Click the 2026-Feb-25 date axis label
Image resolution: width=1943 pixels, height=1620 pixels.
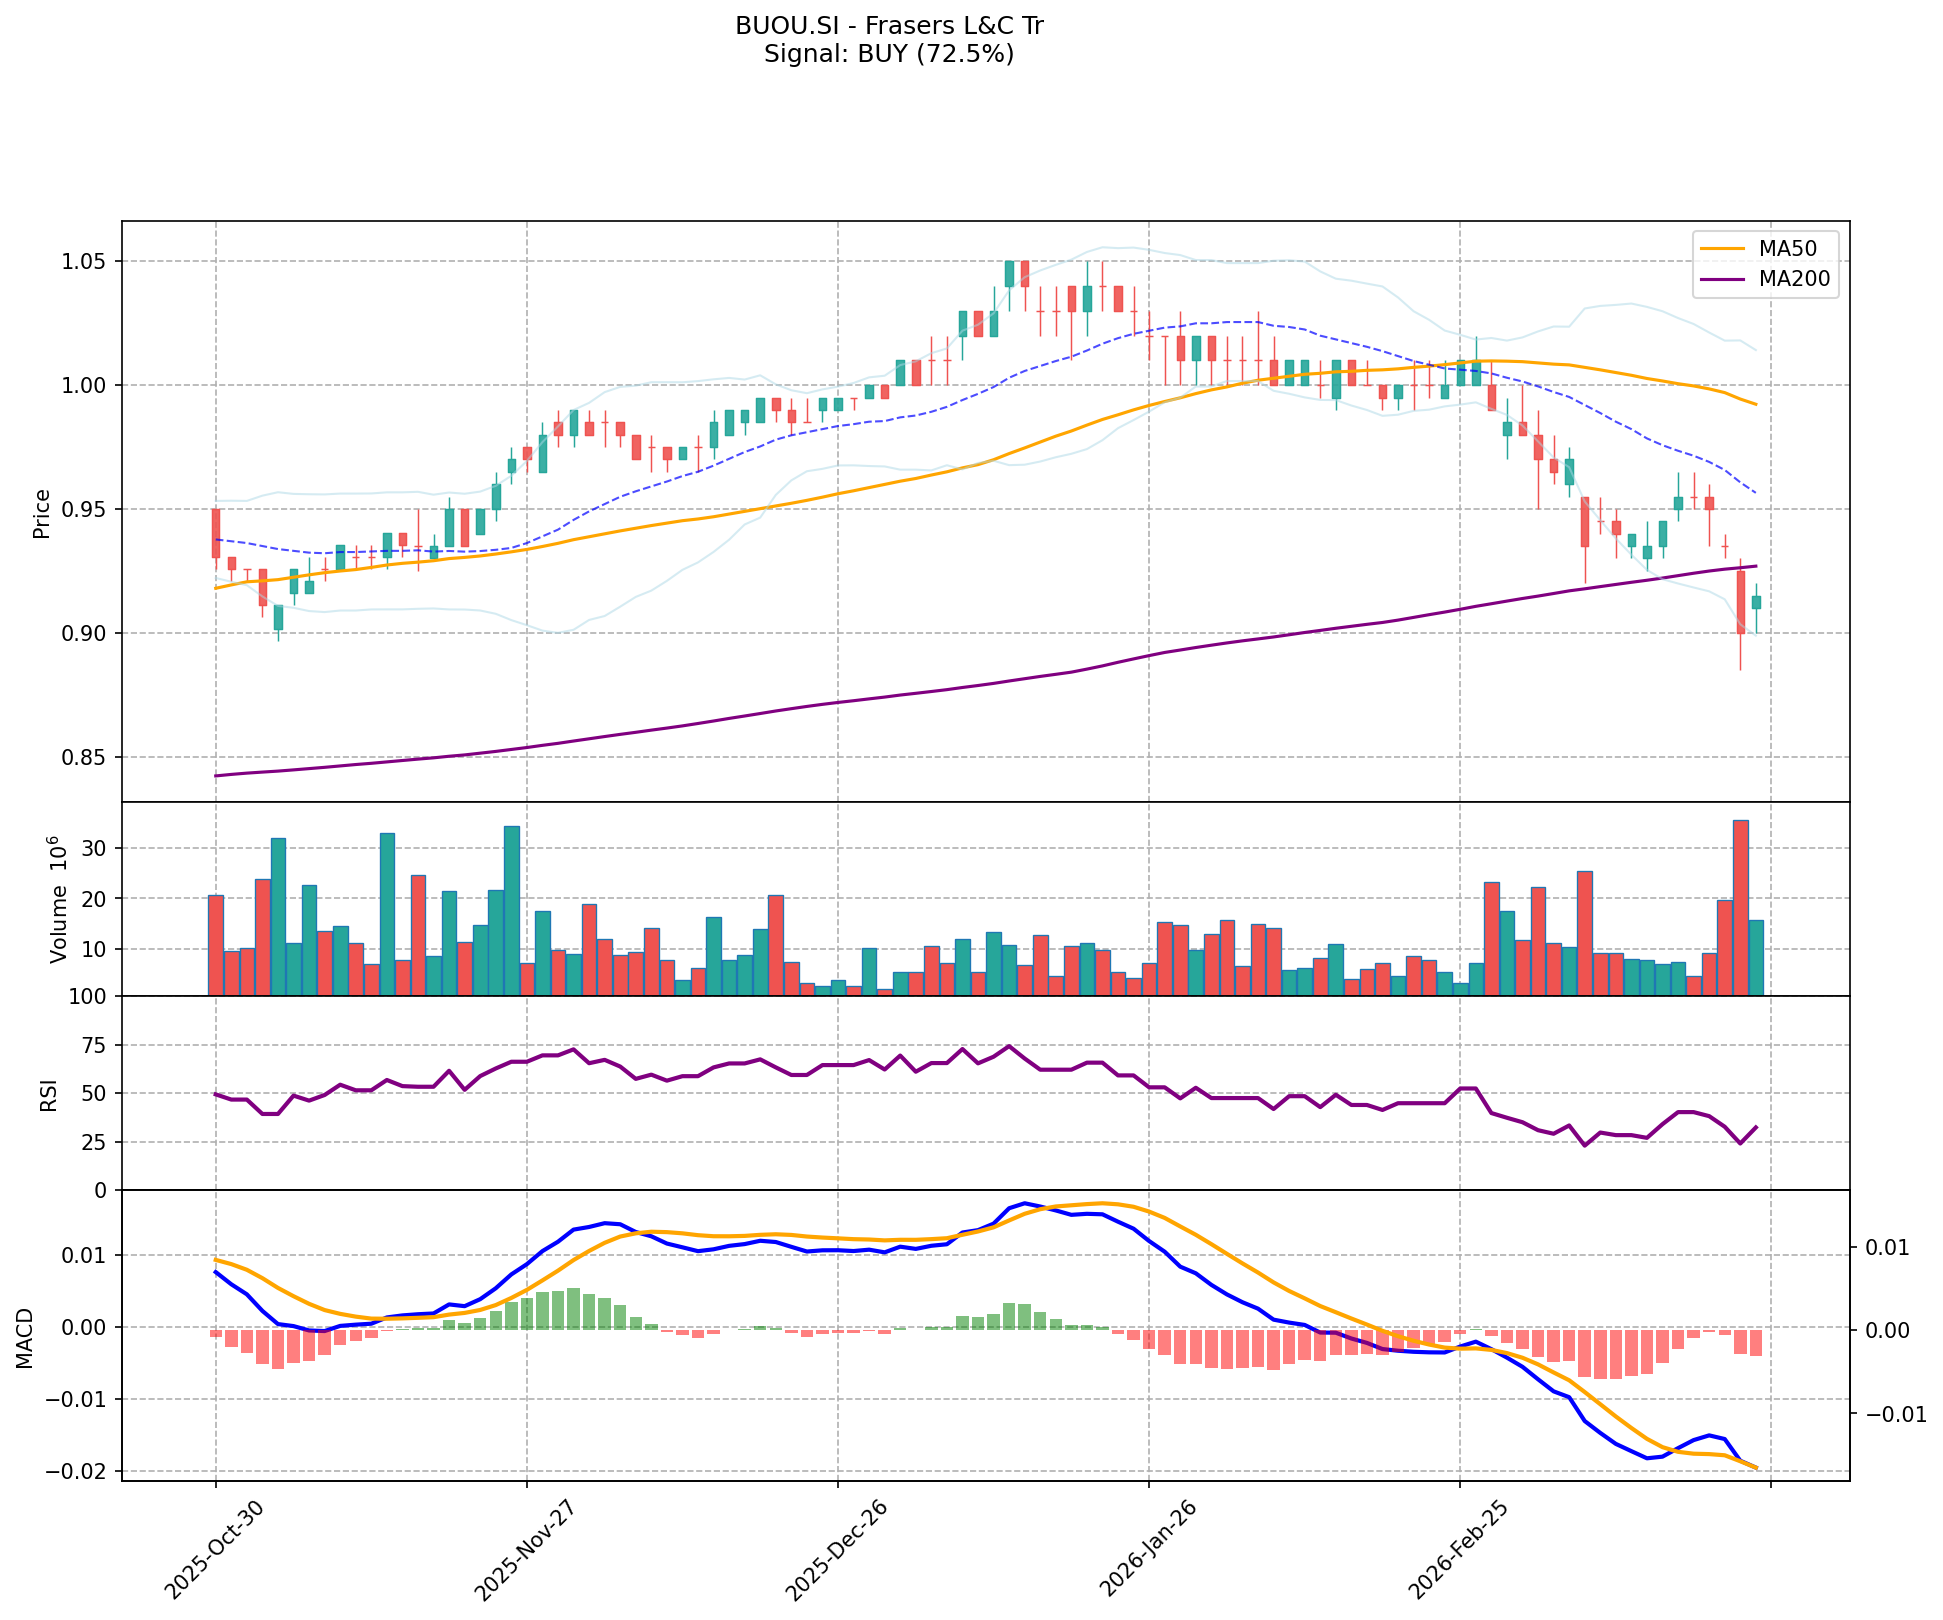coord(1458,1550)
